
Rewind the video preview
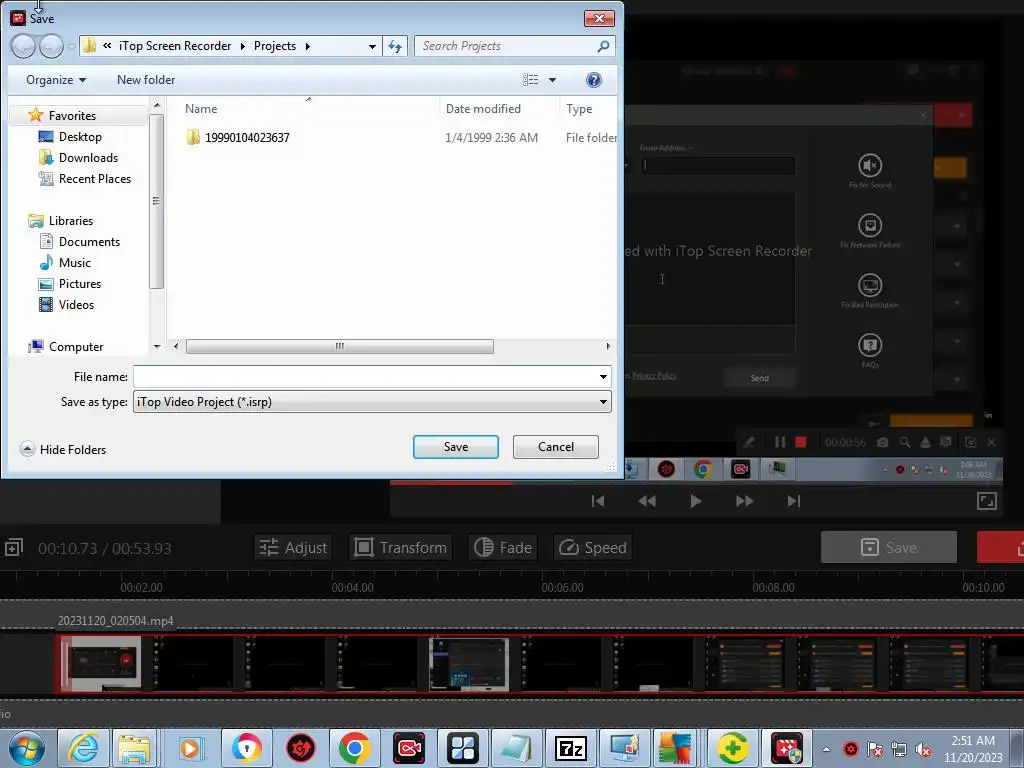click(647, 501)
